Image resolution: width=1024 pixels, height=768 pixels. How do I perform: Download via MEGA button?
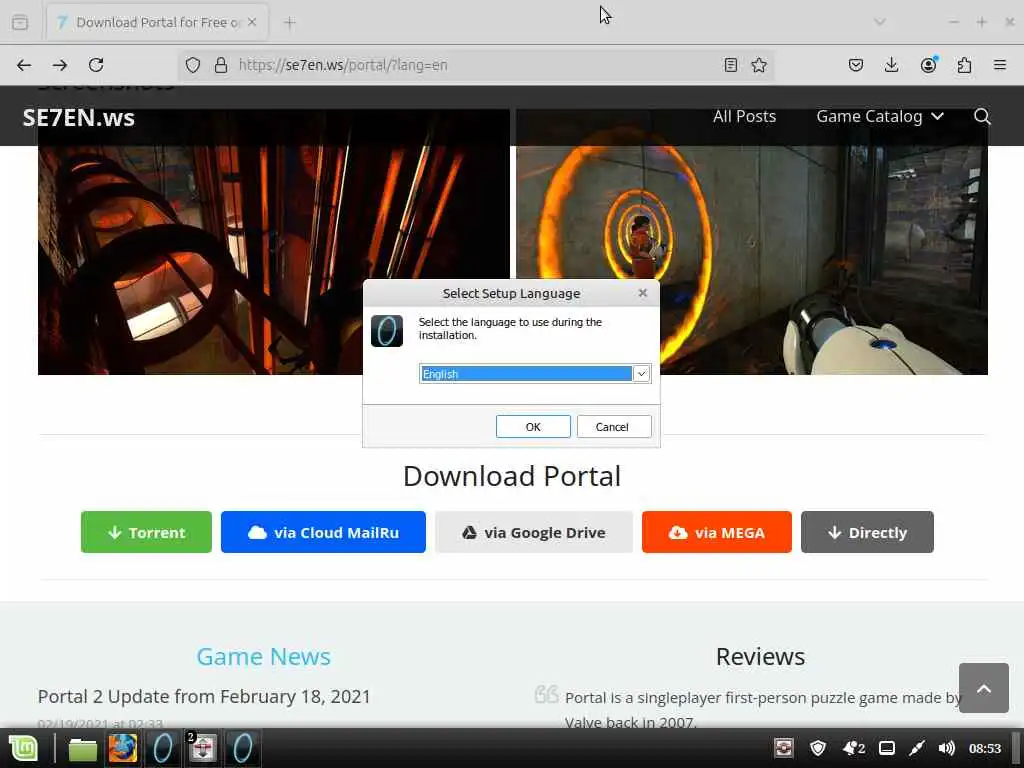coord(716,532)
